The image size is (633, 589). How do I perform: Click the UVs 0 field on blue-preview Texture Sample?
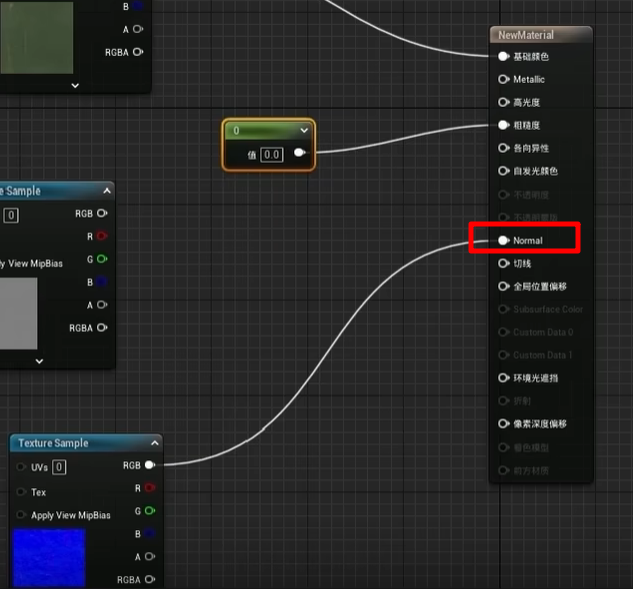click(x=59, y=467)
